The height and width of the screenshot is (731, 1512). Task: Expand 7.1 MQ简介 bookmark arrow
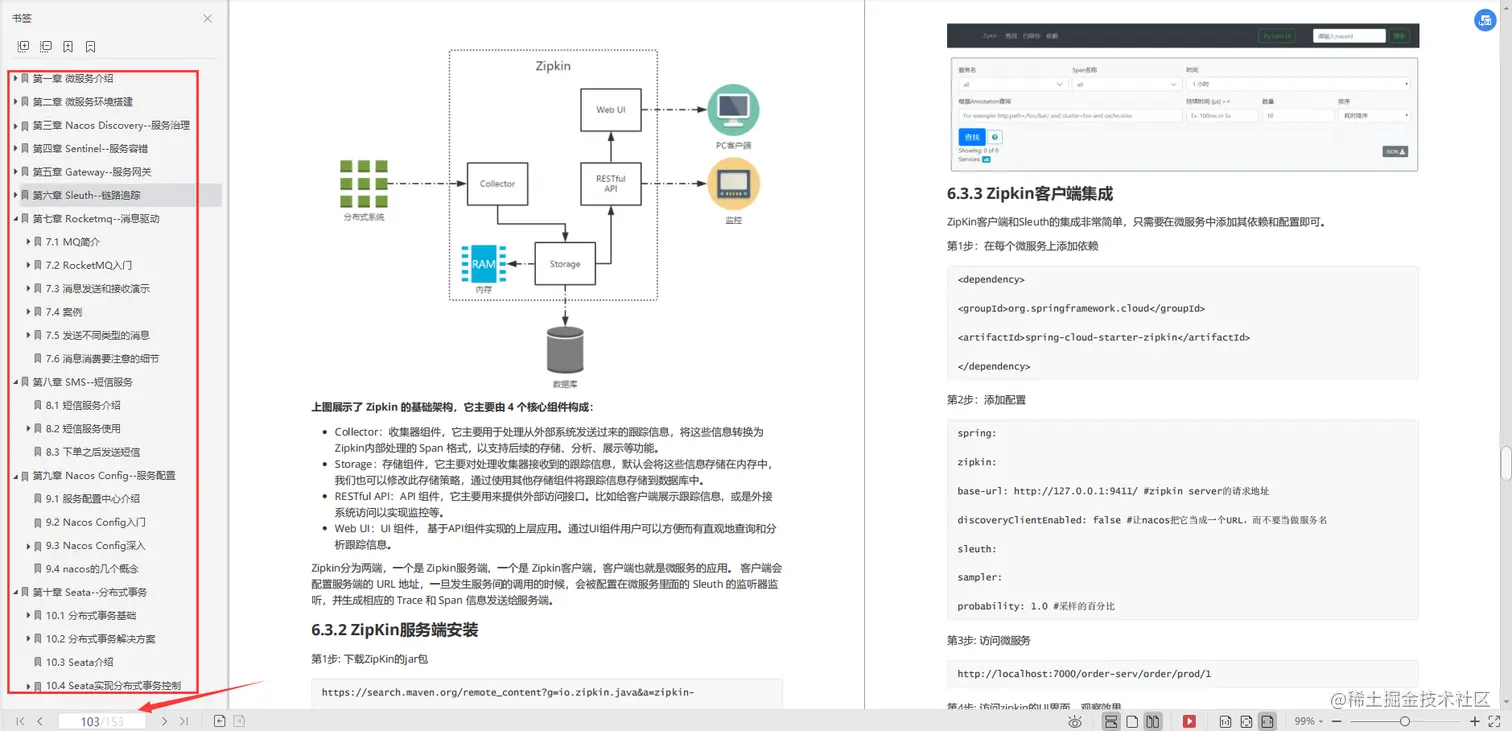[x=28, y=242]
